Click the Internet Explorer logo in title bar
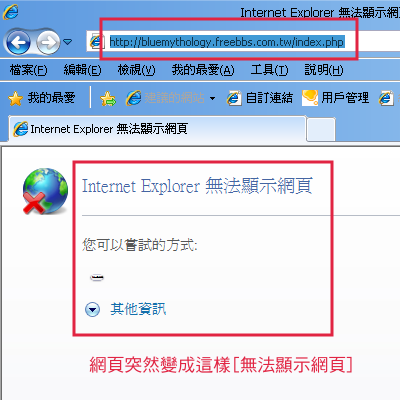 click(x=11, y=12)
